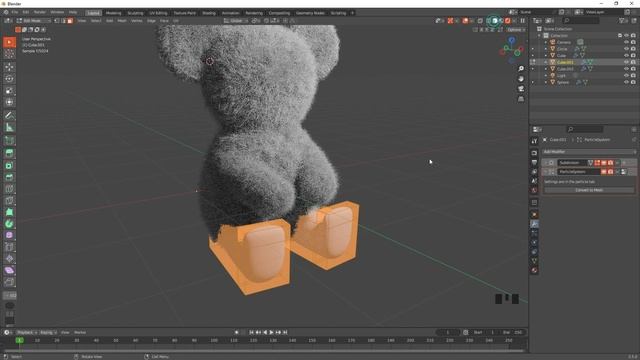Select the 3D Cursor tool
This screenshot has height=360, width=640.
pyautogui.click(x=9, y=54)
